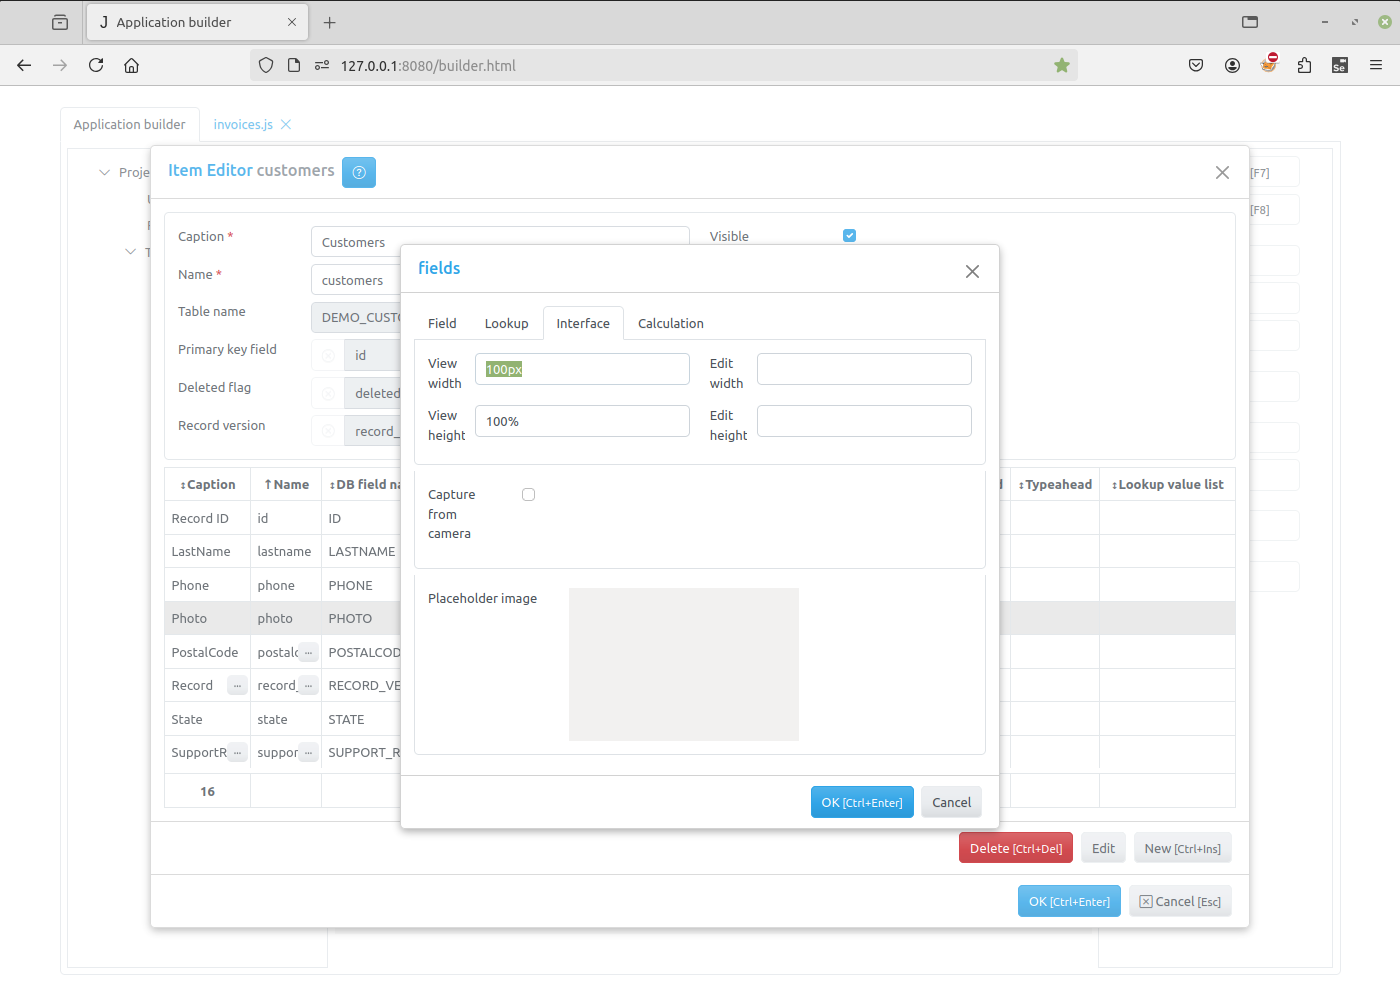The width and height of the screenshot is (1400, 987).
Task: Click the New [Ctrl+Ins] button
Action: coord(1182,847)
